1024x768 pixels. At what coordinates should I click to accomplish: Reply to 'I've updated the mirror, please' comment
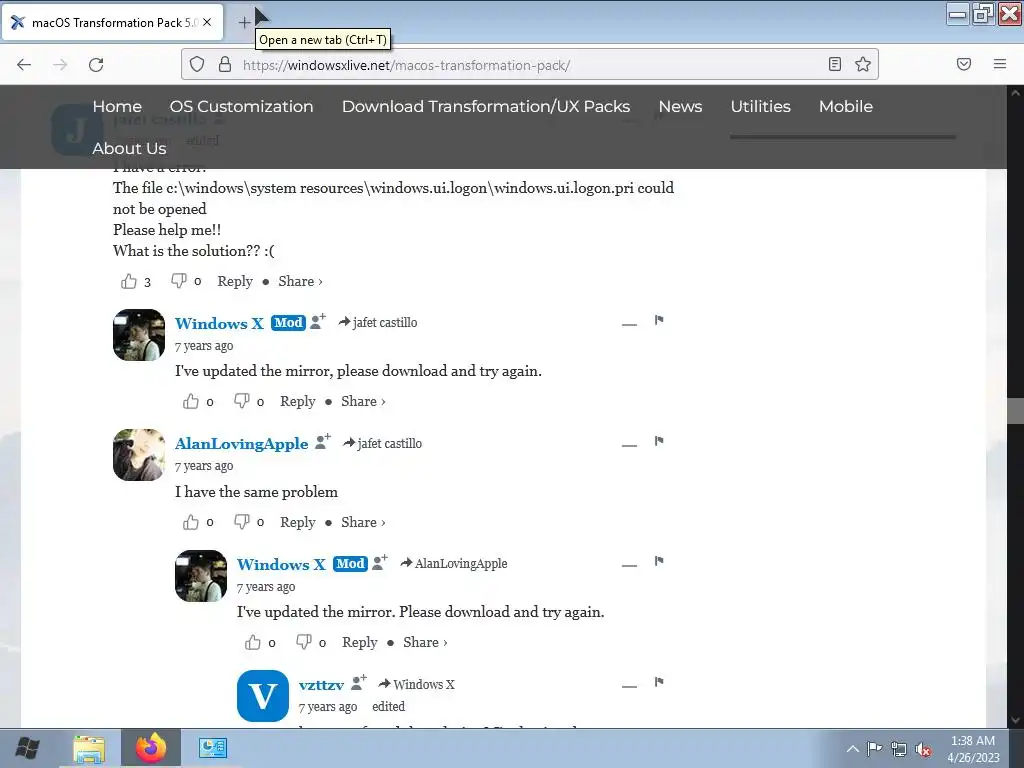(x=298, y=402)
